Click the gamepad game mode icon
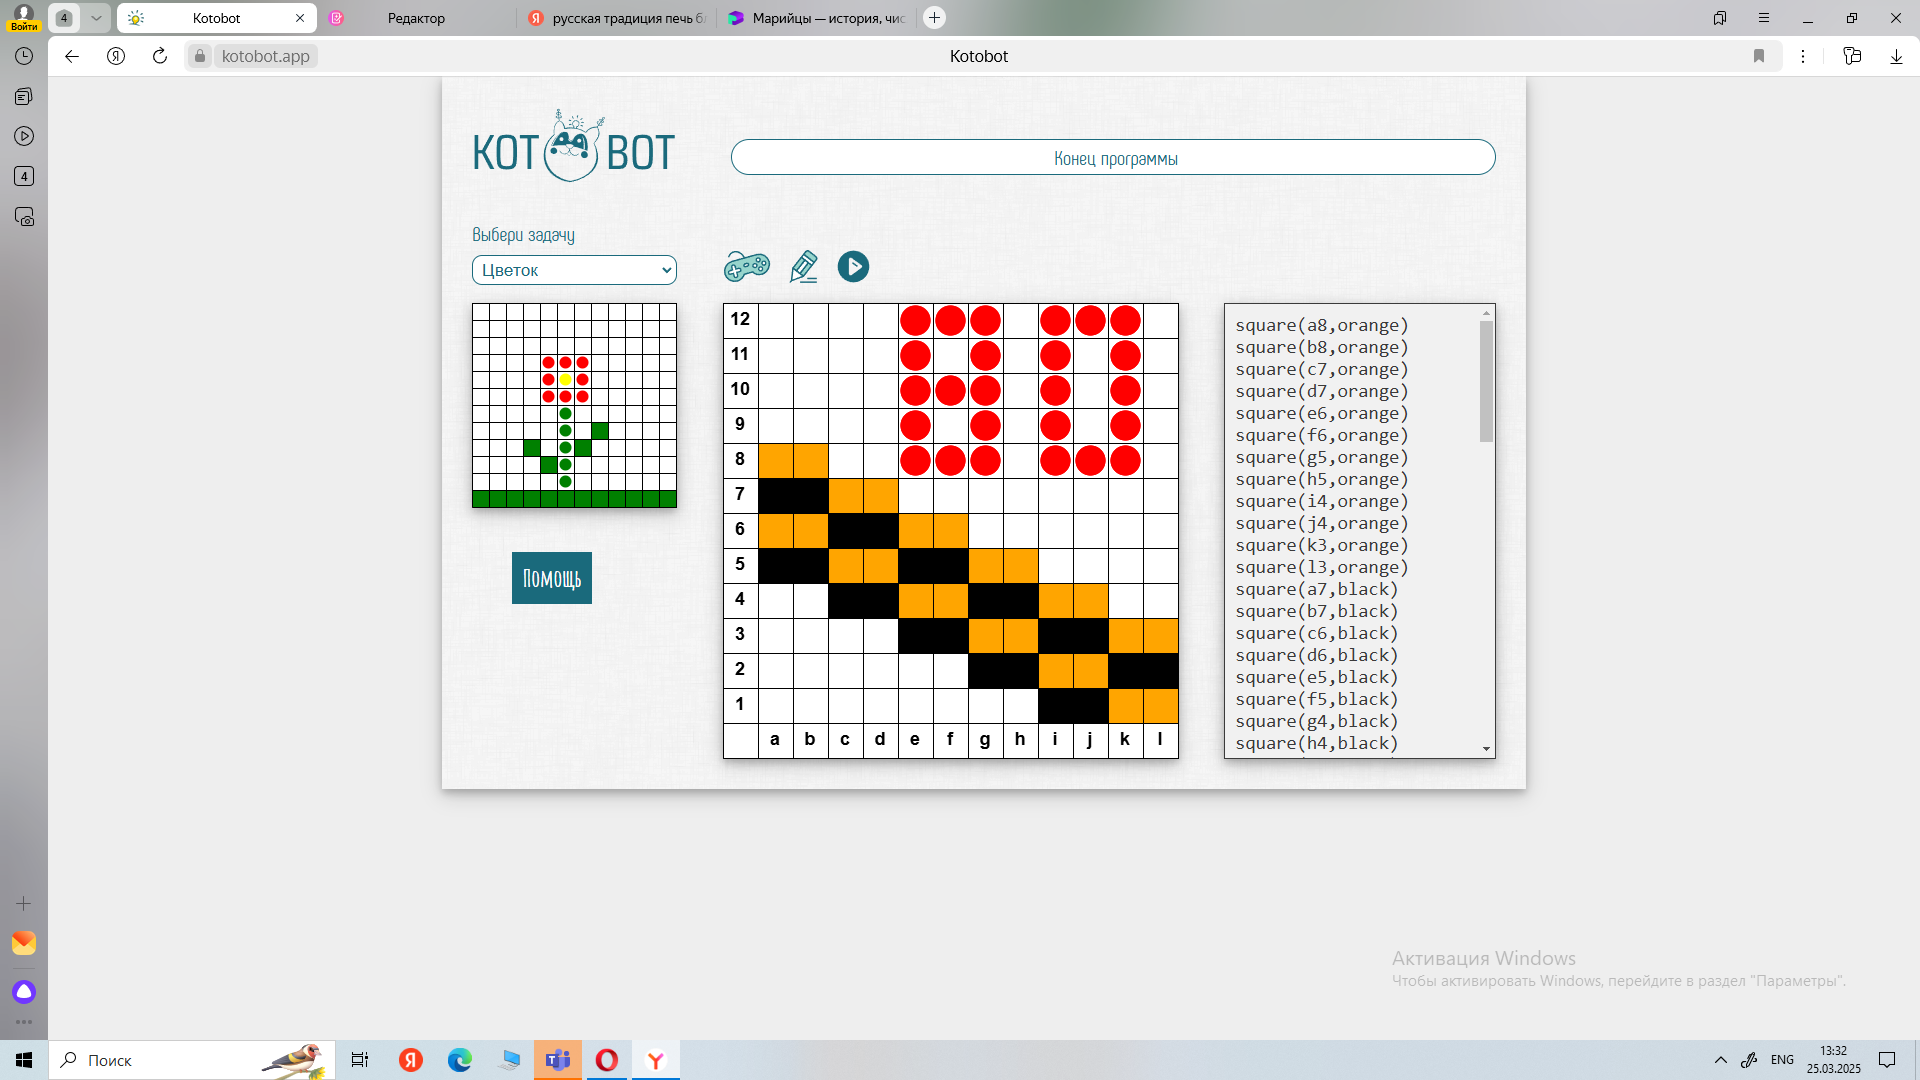The height and width of the screenshot is (1080, 1920). pyautogui.click(x=747, y=266)
